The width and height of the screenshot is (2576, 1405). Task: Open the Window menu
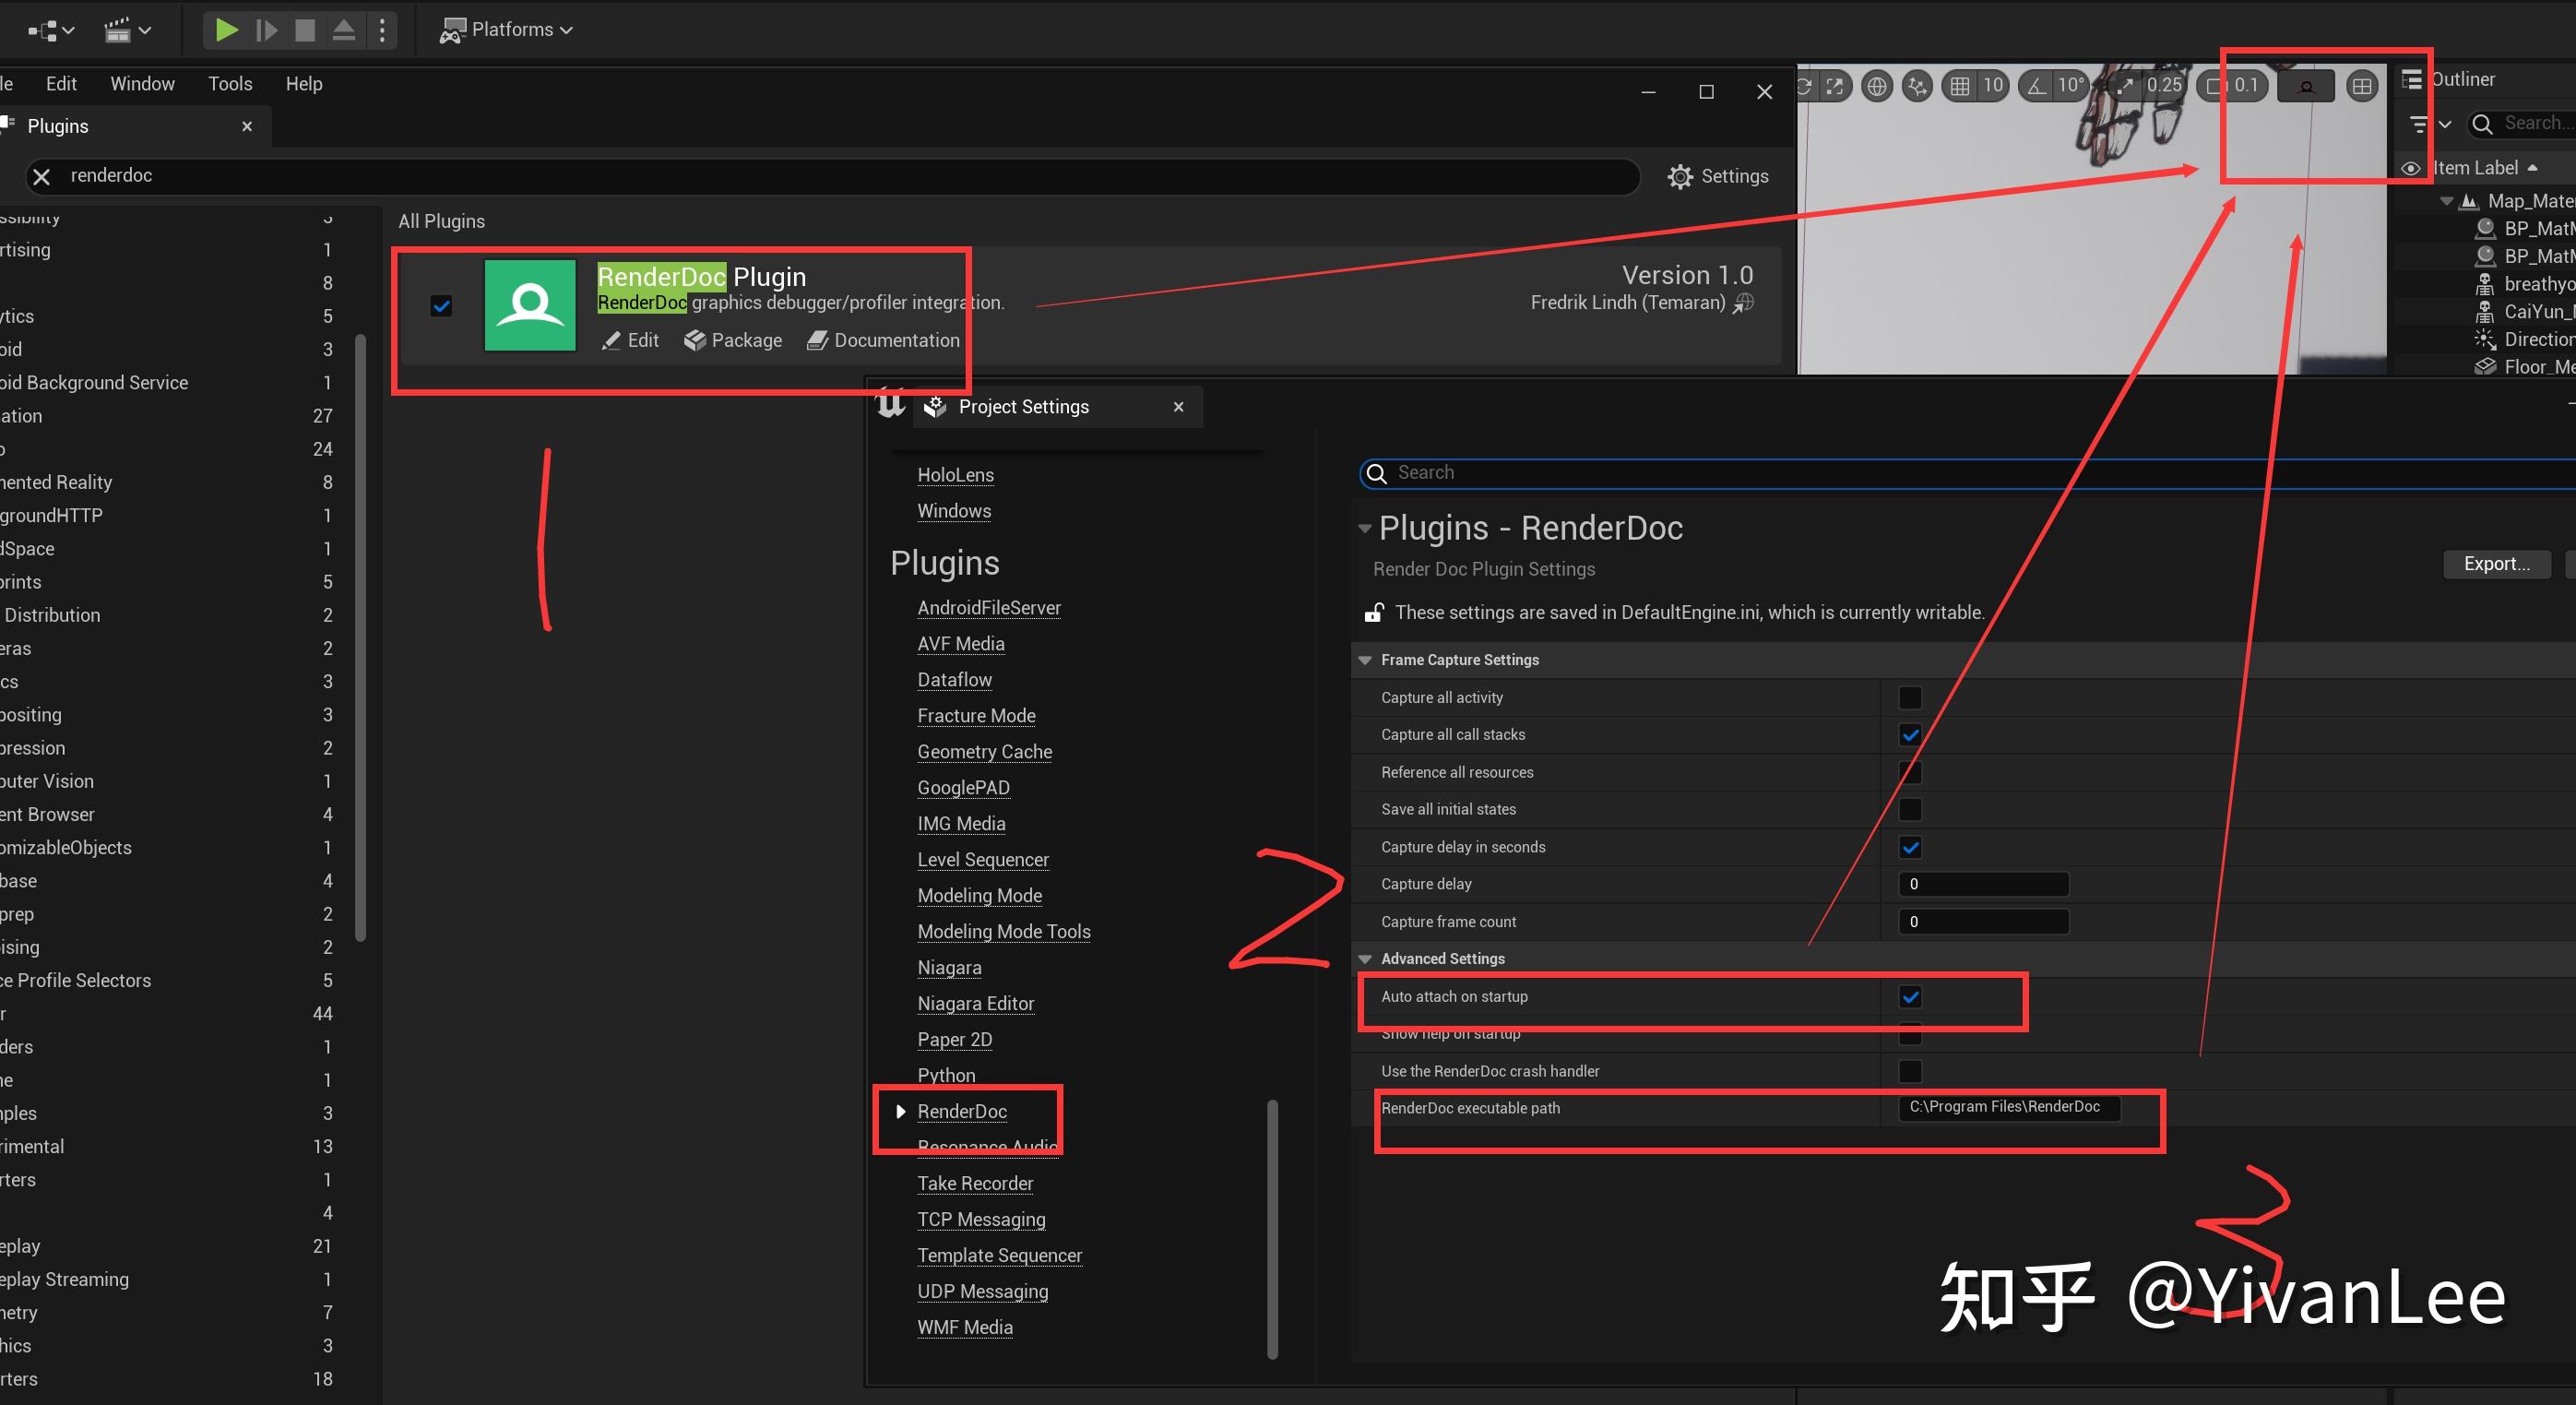tap(141, 83)
